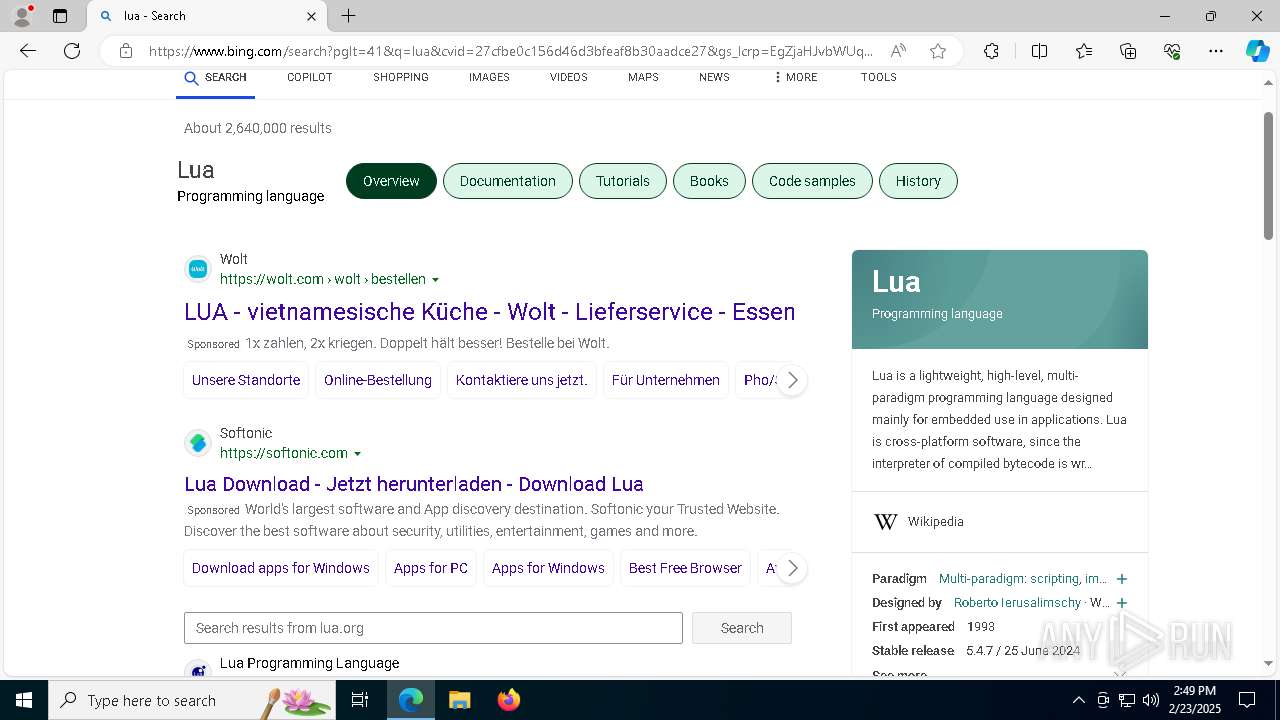The height and width of the screenshot is (720, 1280).
Task: Click the browser back arrow
Action: 28,51
